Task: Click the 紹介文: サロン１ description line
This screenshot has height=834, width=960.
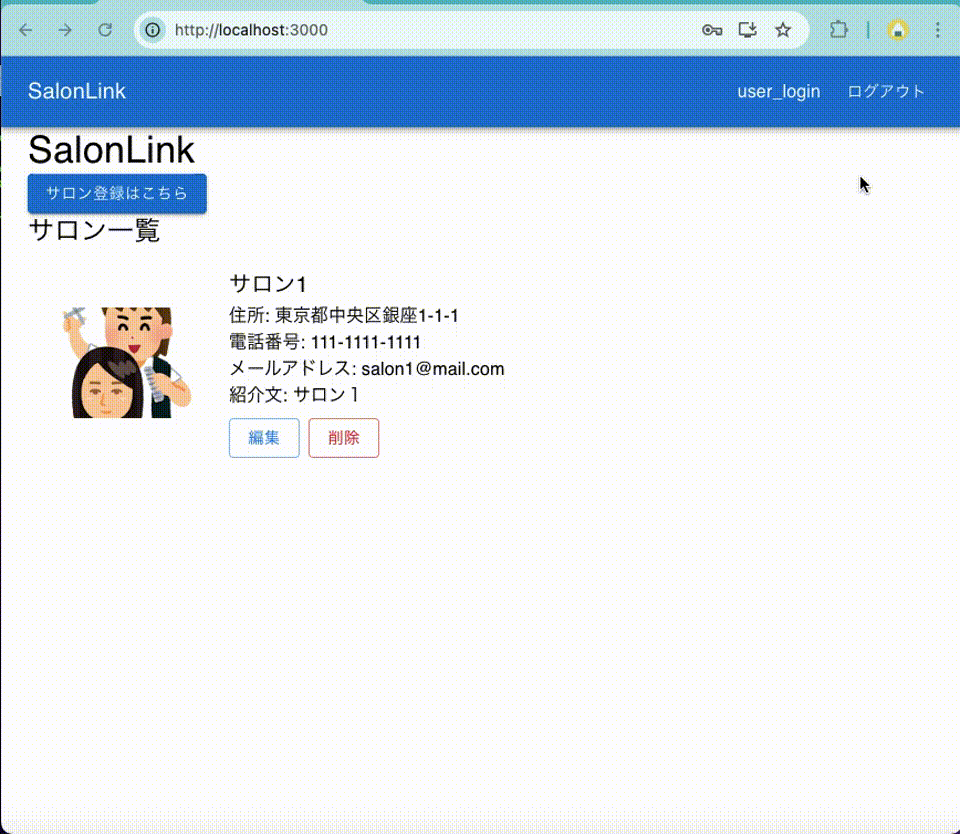Action: [x=294, y=395]
